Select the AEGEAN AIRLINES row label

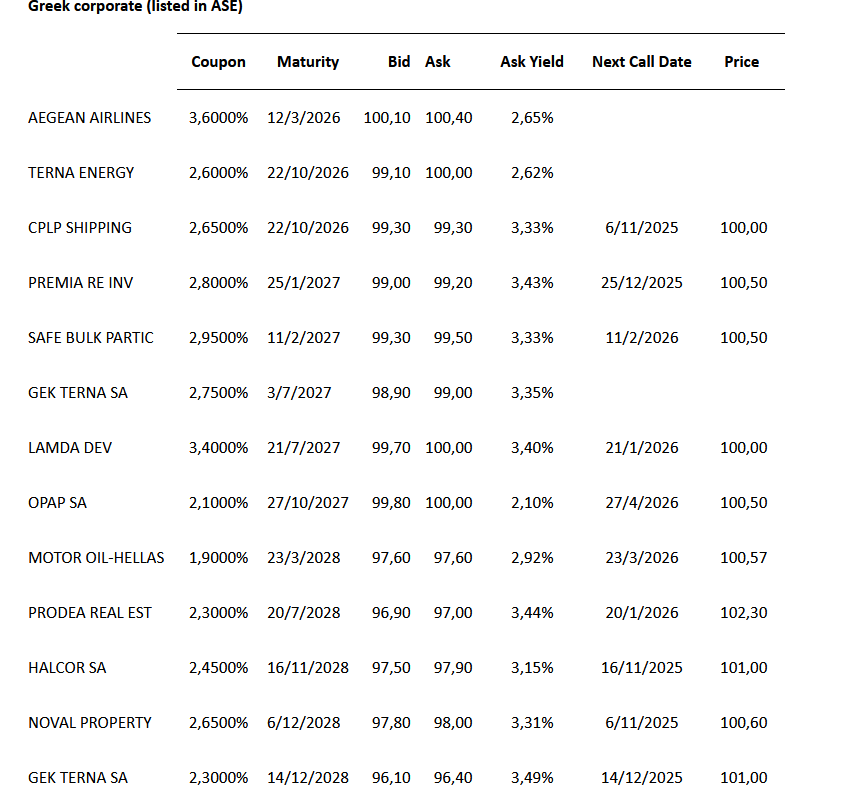coord(90,118)
